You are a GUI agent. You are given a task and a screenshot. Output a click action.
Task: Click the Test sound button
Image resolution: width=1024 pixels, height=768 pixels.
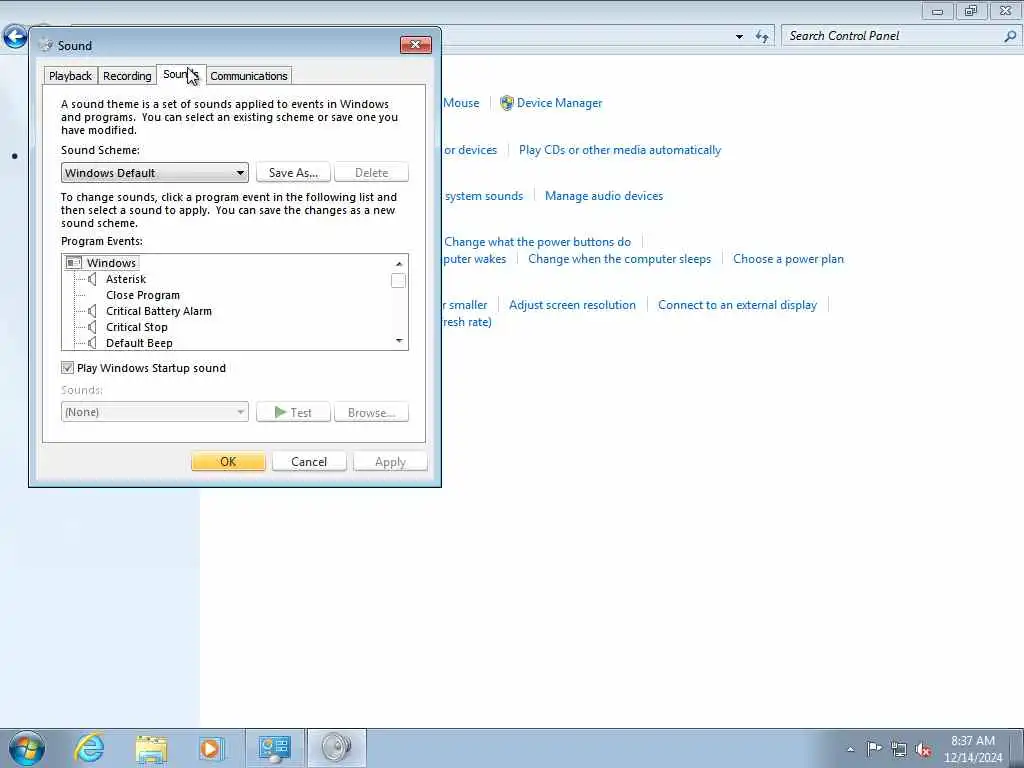293,412
